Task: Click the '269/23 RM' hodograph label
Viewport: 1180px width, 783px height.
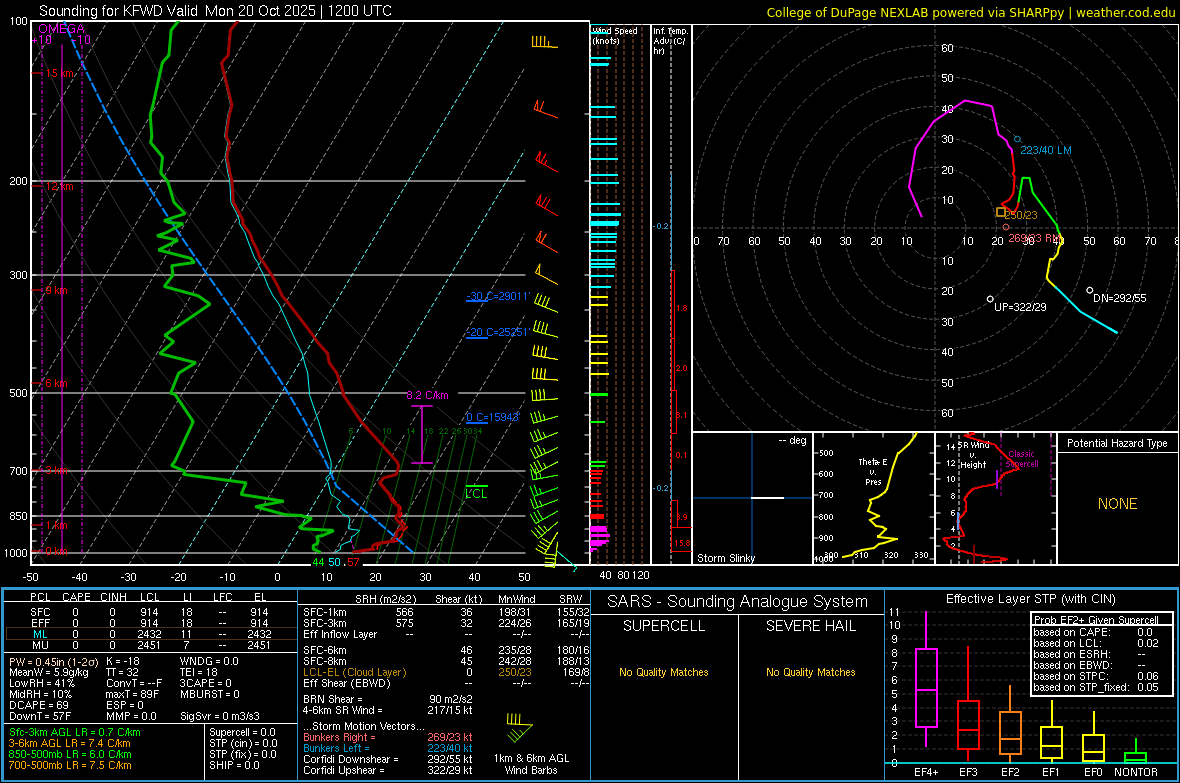Action: point(1035,238)
